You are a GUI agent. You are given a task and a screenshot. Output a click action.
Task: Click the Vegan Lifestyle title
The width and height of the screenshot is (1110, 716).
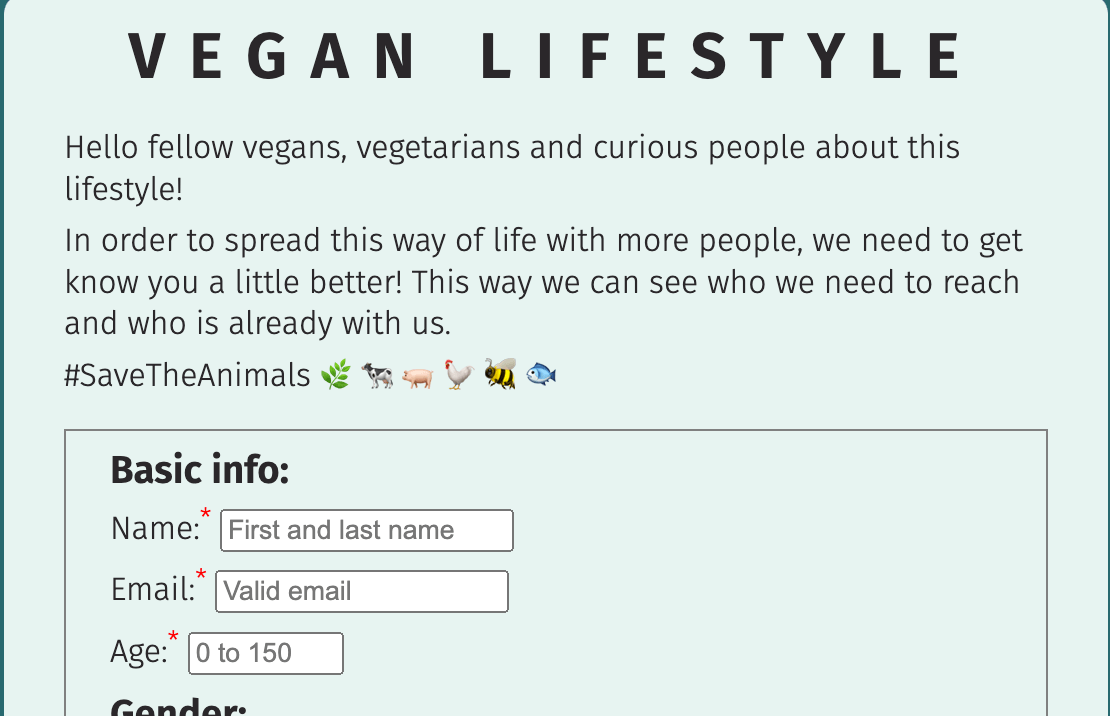[545, 57]
